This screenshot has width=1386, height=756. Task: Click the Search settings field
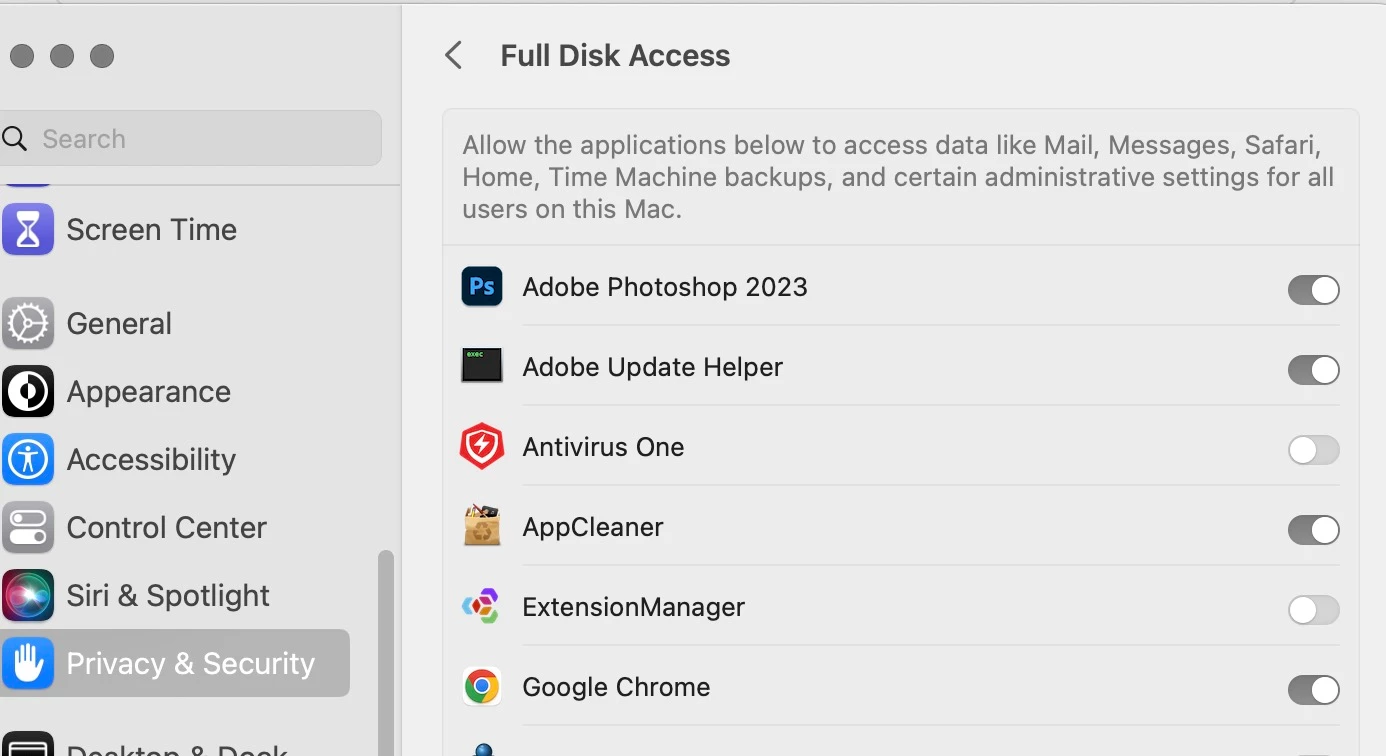coord(190,138)
